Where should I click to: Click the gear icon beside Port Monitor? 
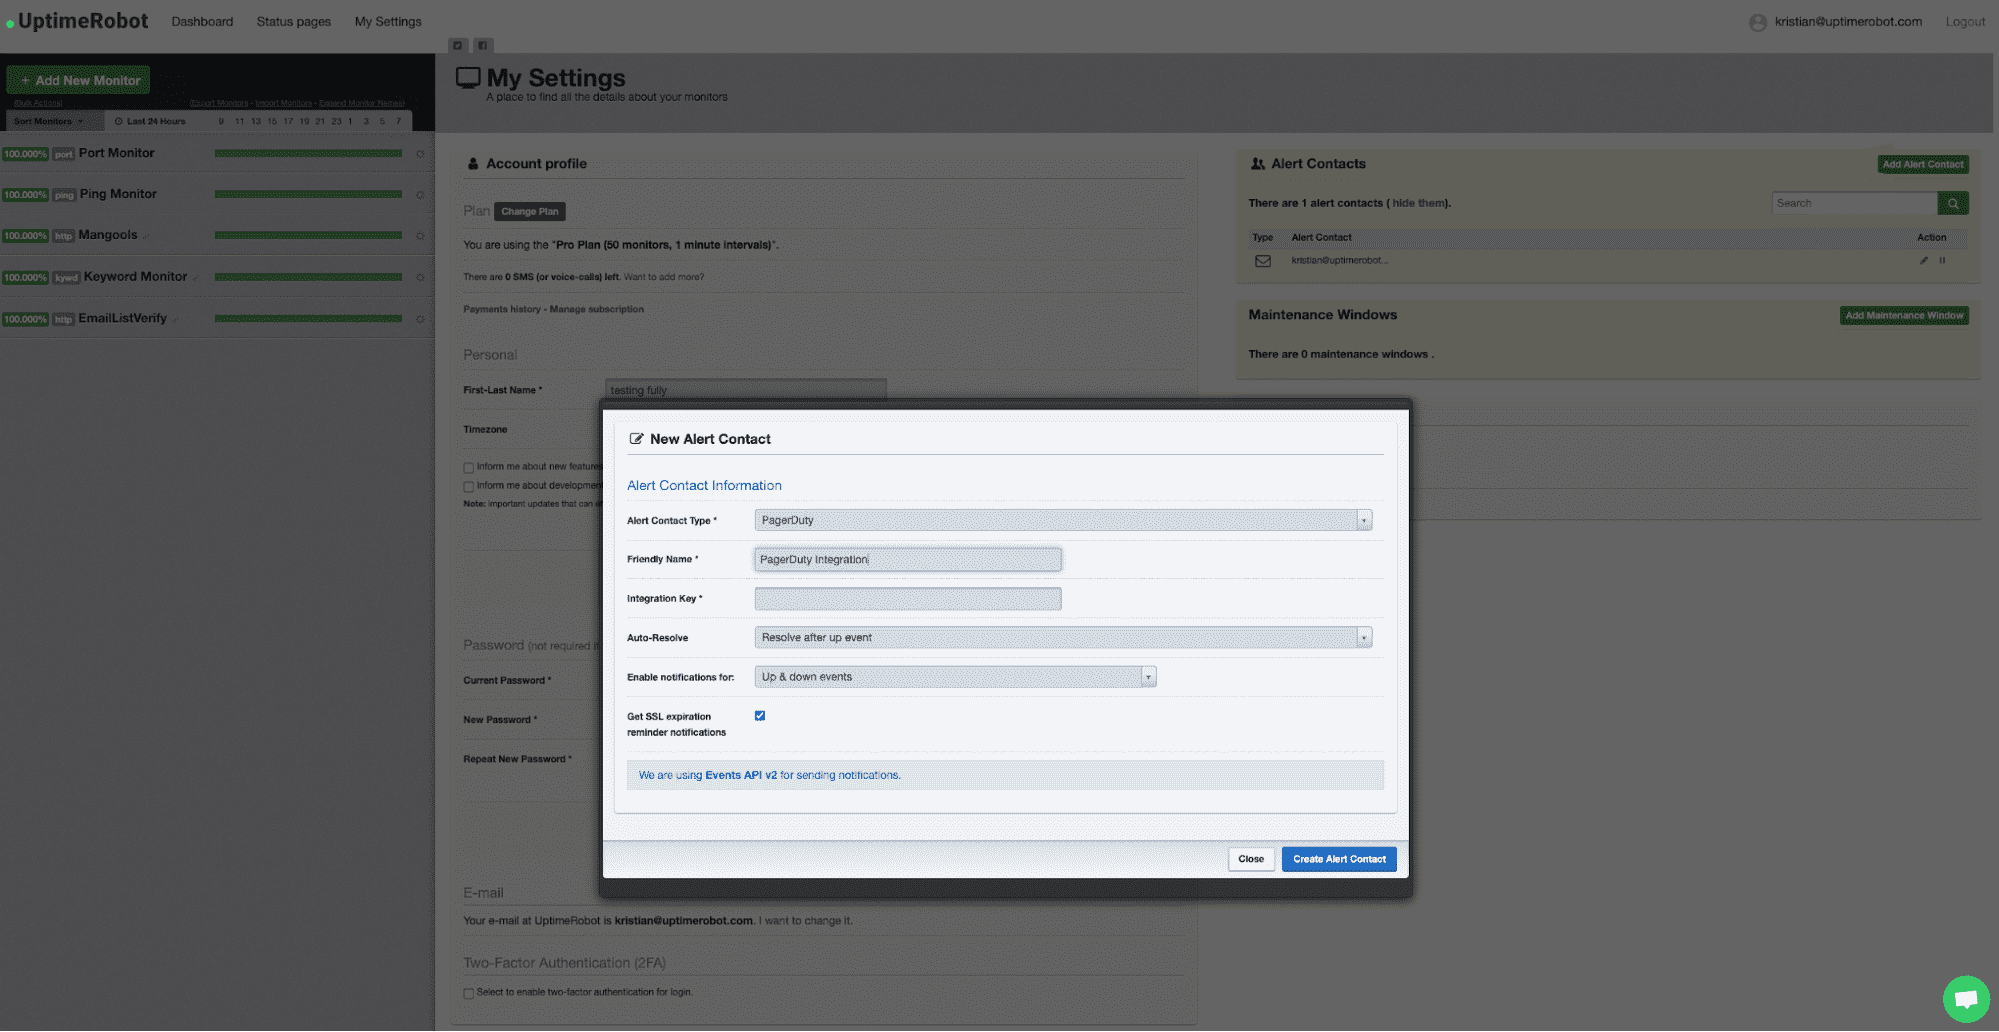coord(420,154)
